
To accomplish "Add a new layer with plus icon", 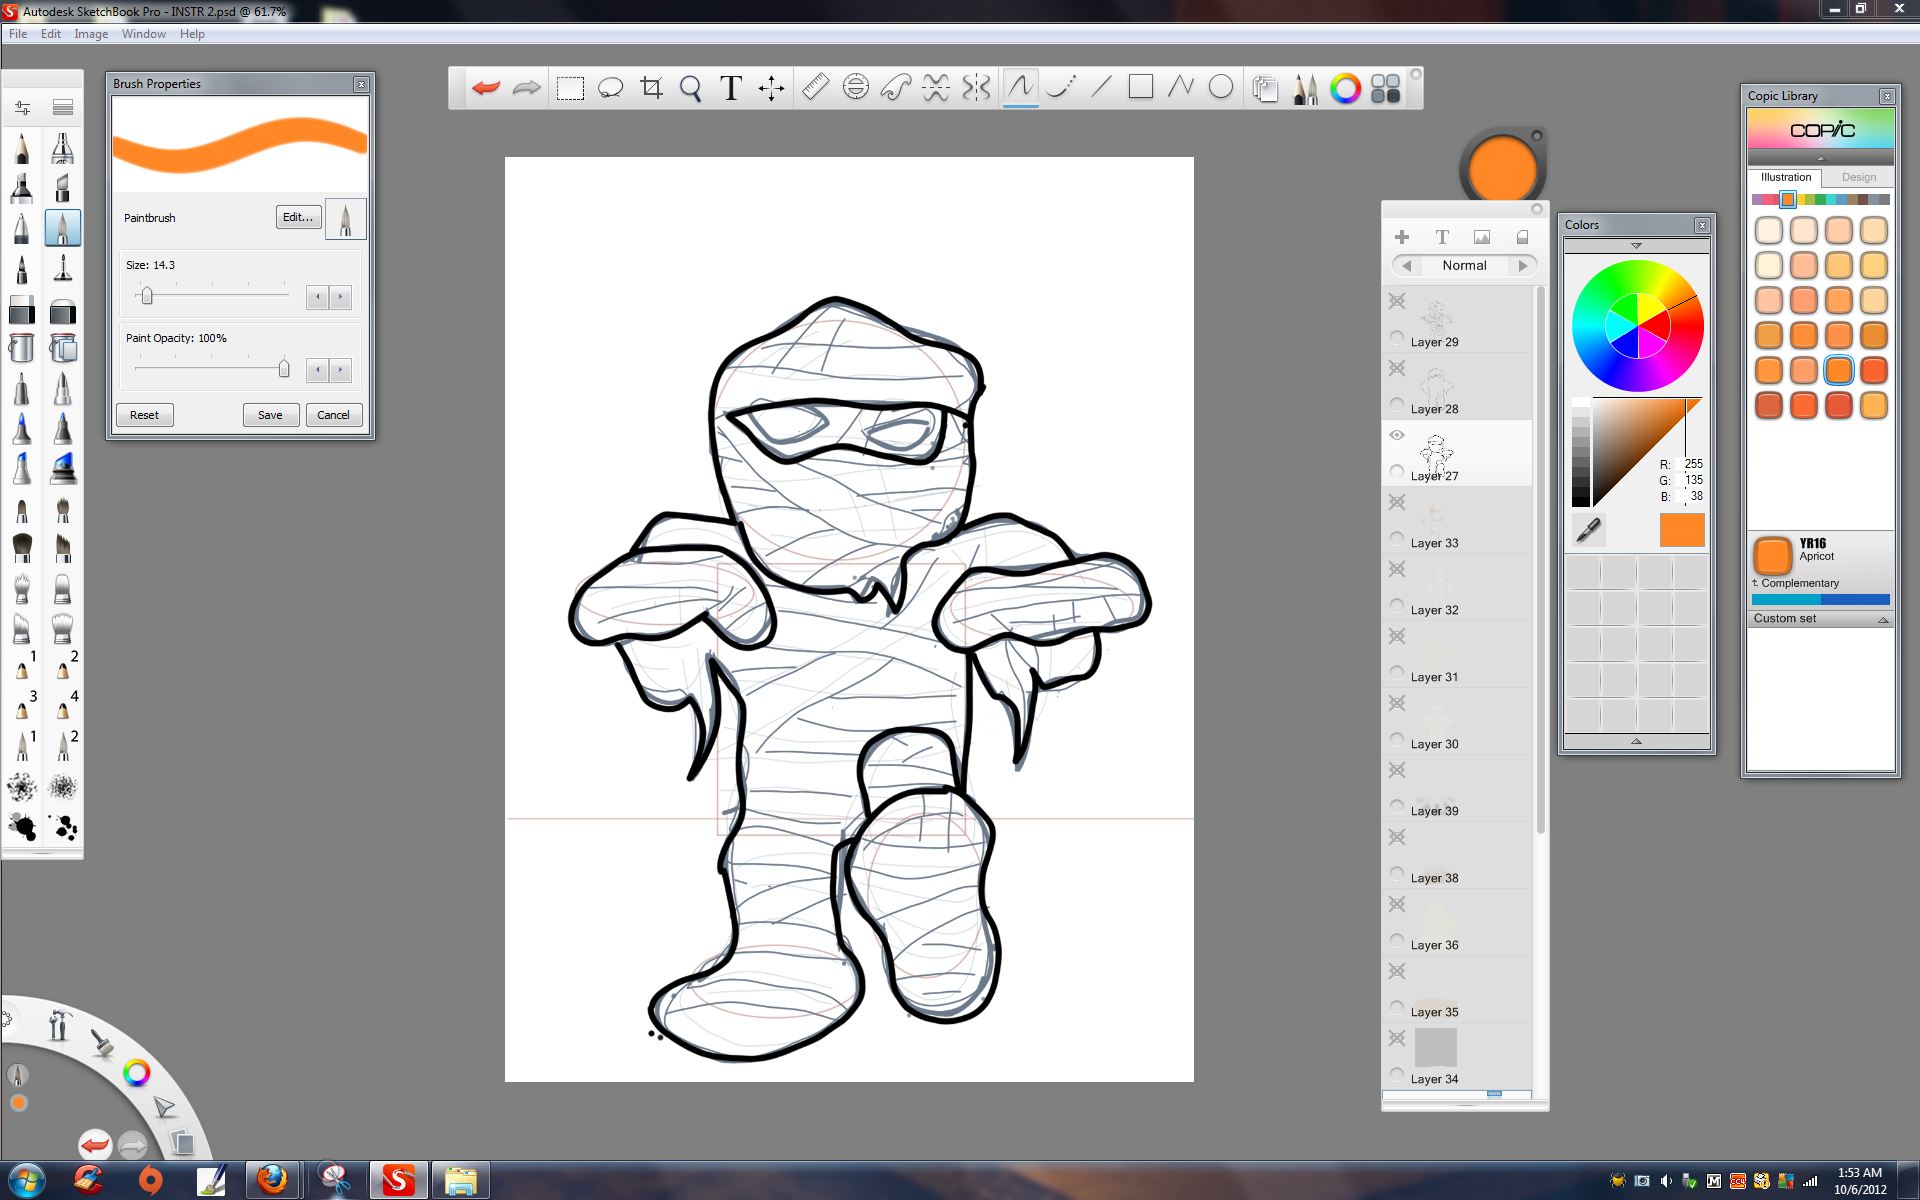I will (1402, 237).
